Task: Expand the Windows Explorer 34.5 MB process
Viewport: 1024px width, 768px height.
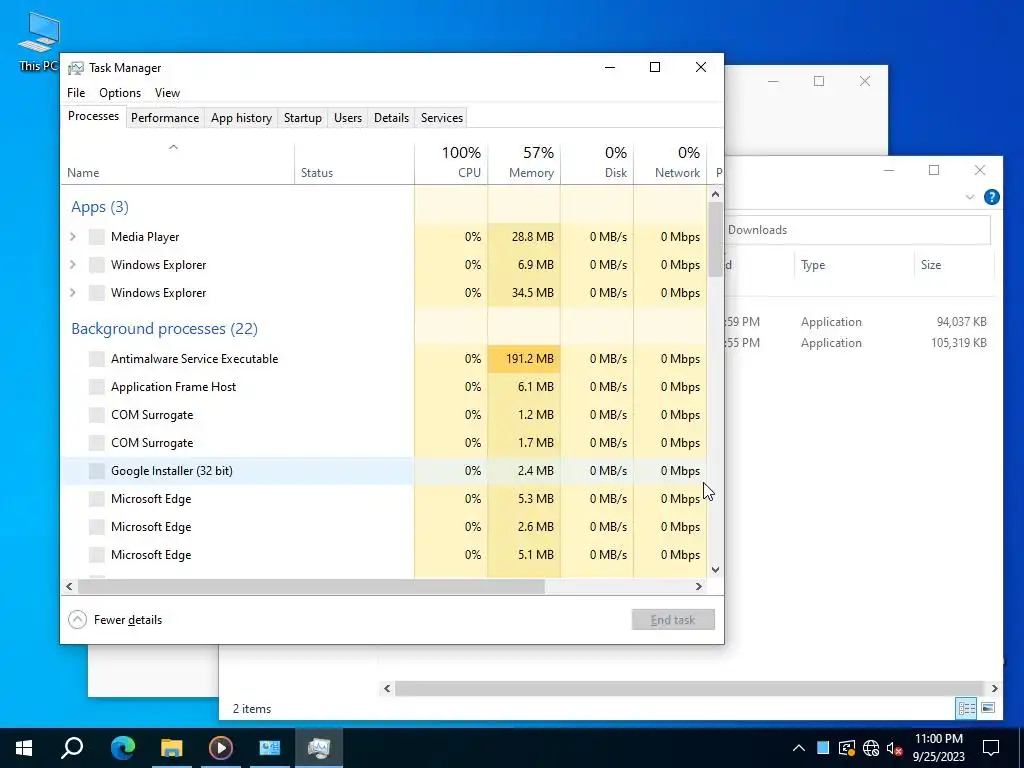Action: tap(73, 293)
